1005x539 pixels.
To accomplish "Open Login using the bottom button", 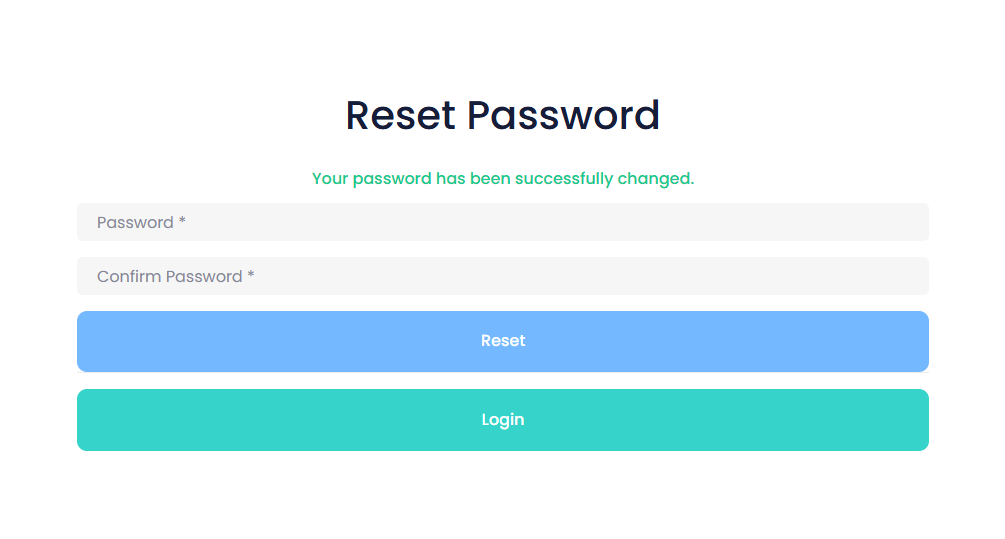I will pyautogui.click(x=502, y=420).
